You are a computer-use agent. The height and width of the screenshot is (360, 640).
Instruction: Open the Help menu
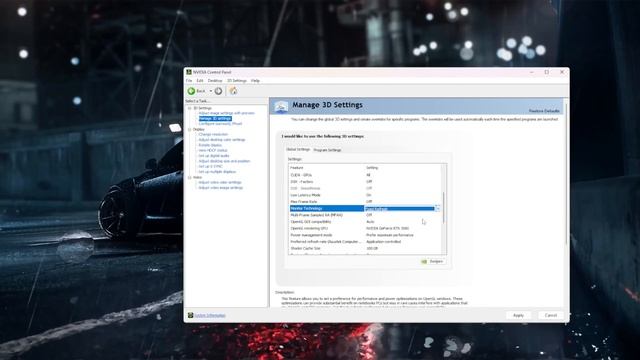coord(255,81)
